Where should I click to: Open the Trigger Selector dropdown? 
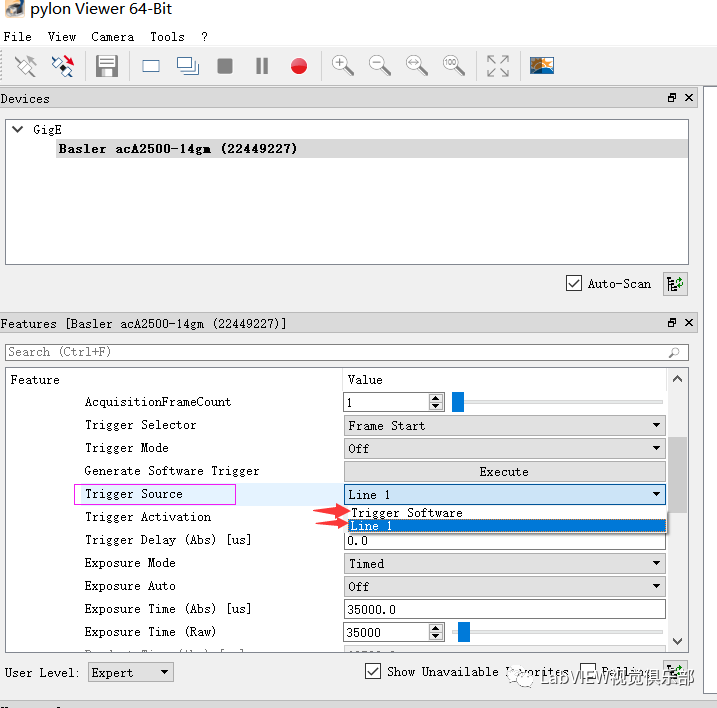504,426
